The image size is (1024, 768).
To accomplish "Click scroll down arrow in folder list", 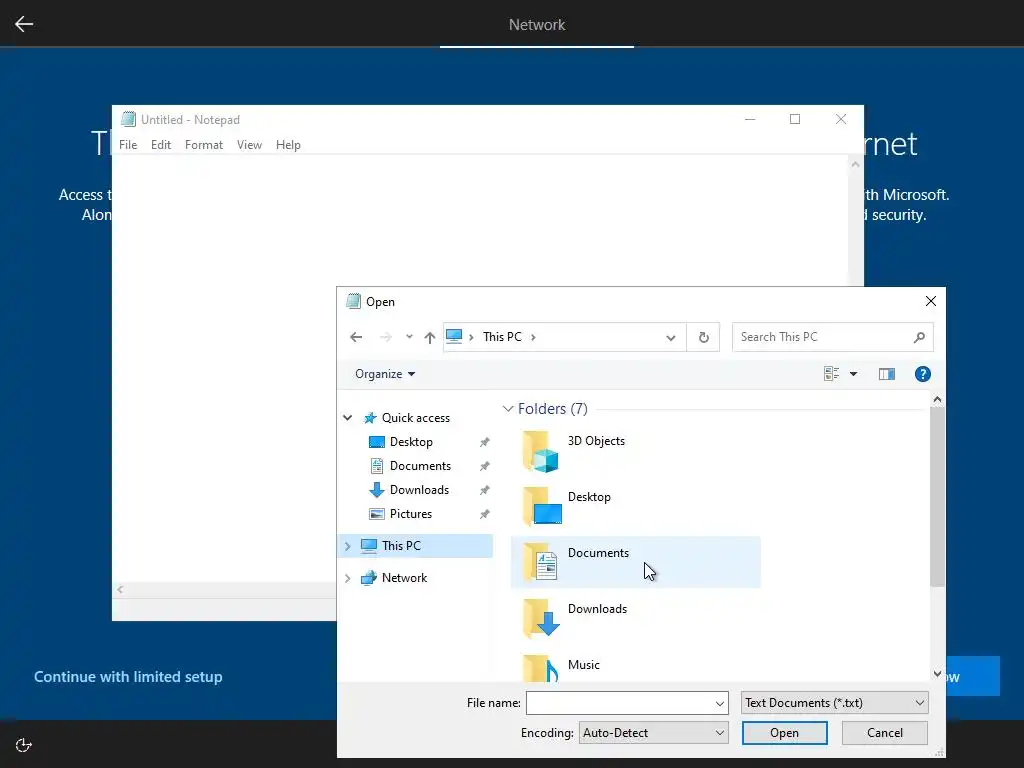I will point(937,674).
